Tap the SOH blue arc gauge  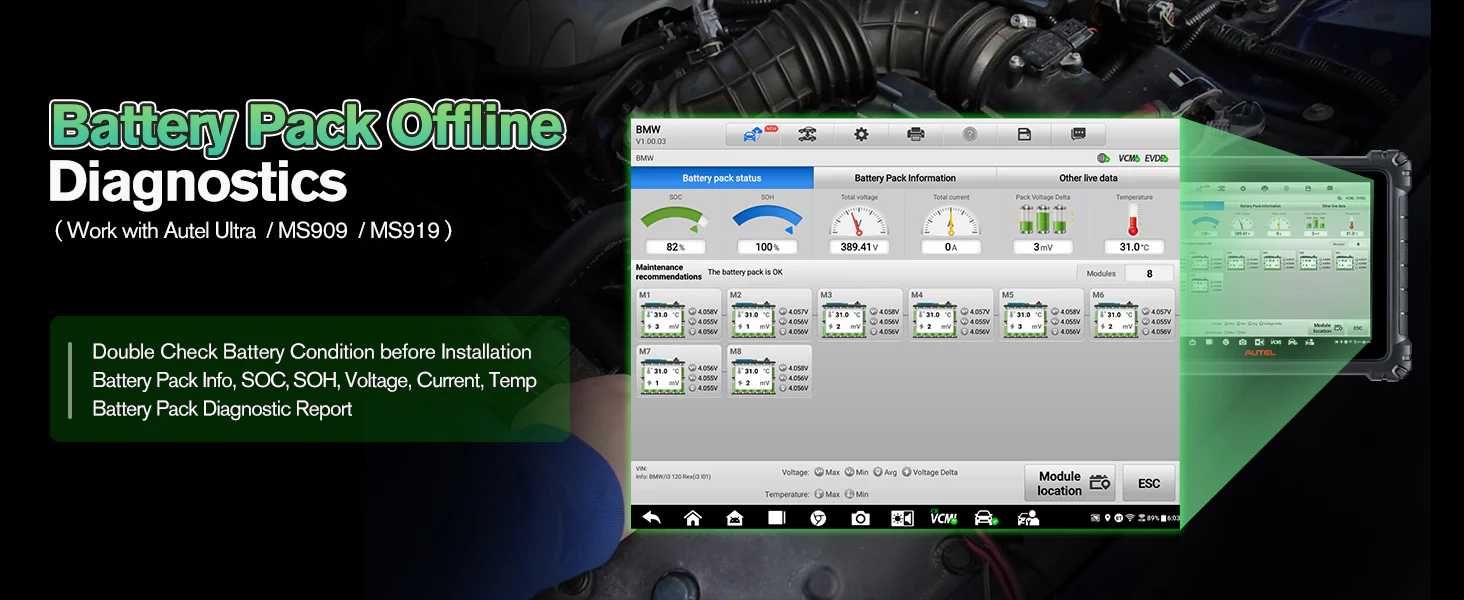pos(767,220)
